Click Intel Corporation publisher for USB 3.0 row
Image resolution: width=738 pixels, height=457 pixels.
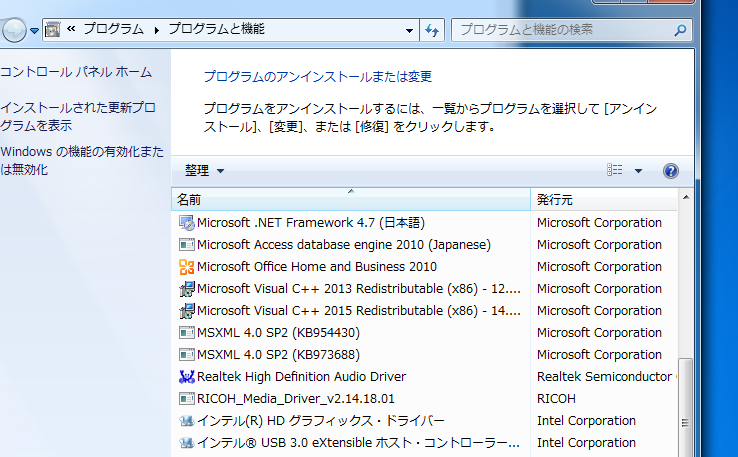pos(586,443)
